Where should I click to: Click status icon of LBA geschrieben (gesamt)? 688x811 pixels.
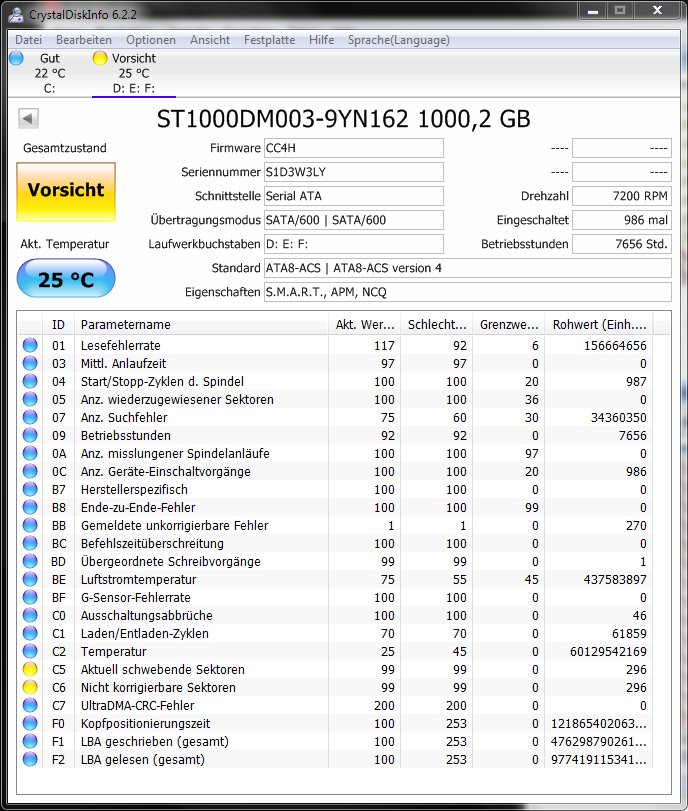point(30,741)
